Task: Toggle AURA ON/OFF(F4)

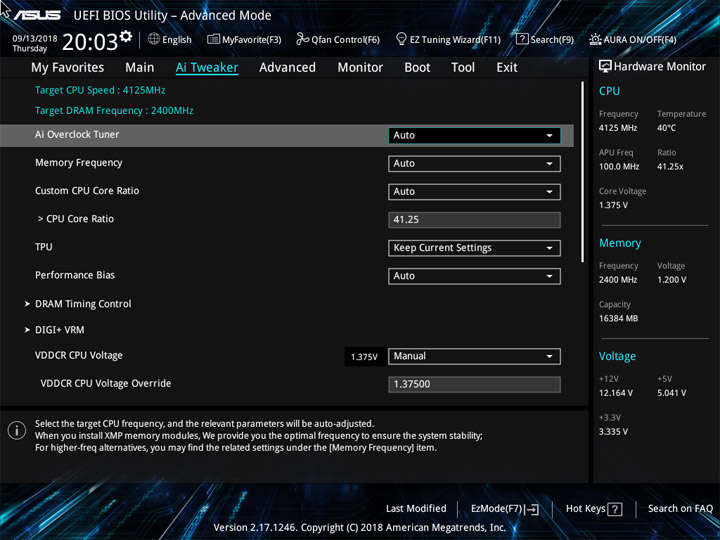Action: [x=633, y=39]
